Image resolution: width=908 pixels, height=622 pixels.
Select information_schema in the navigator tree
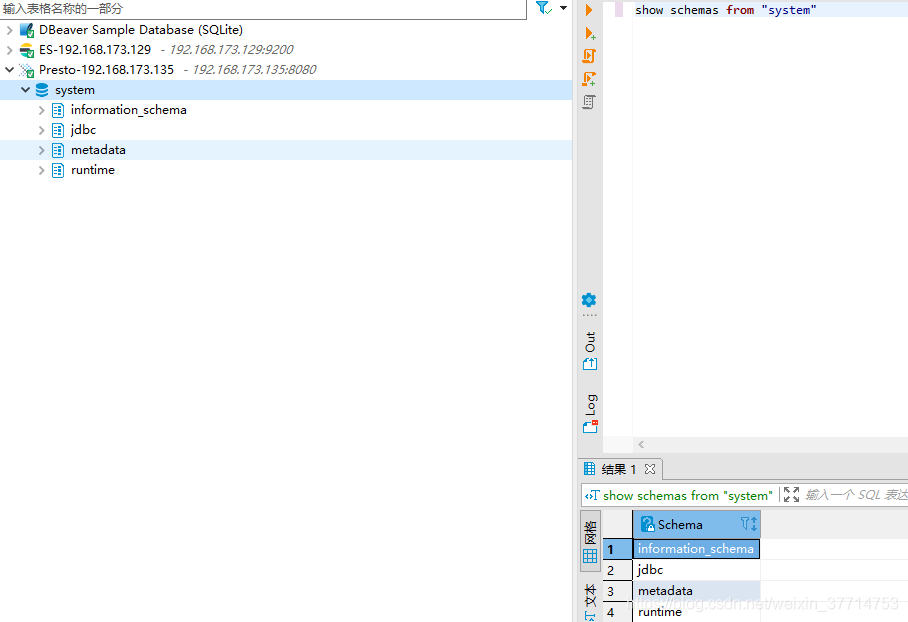pos(129,110)
